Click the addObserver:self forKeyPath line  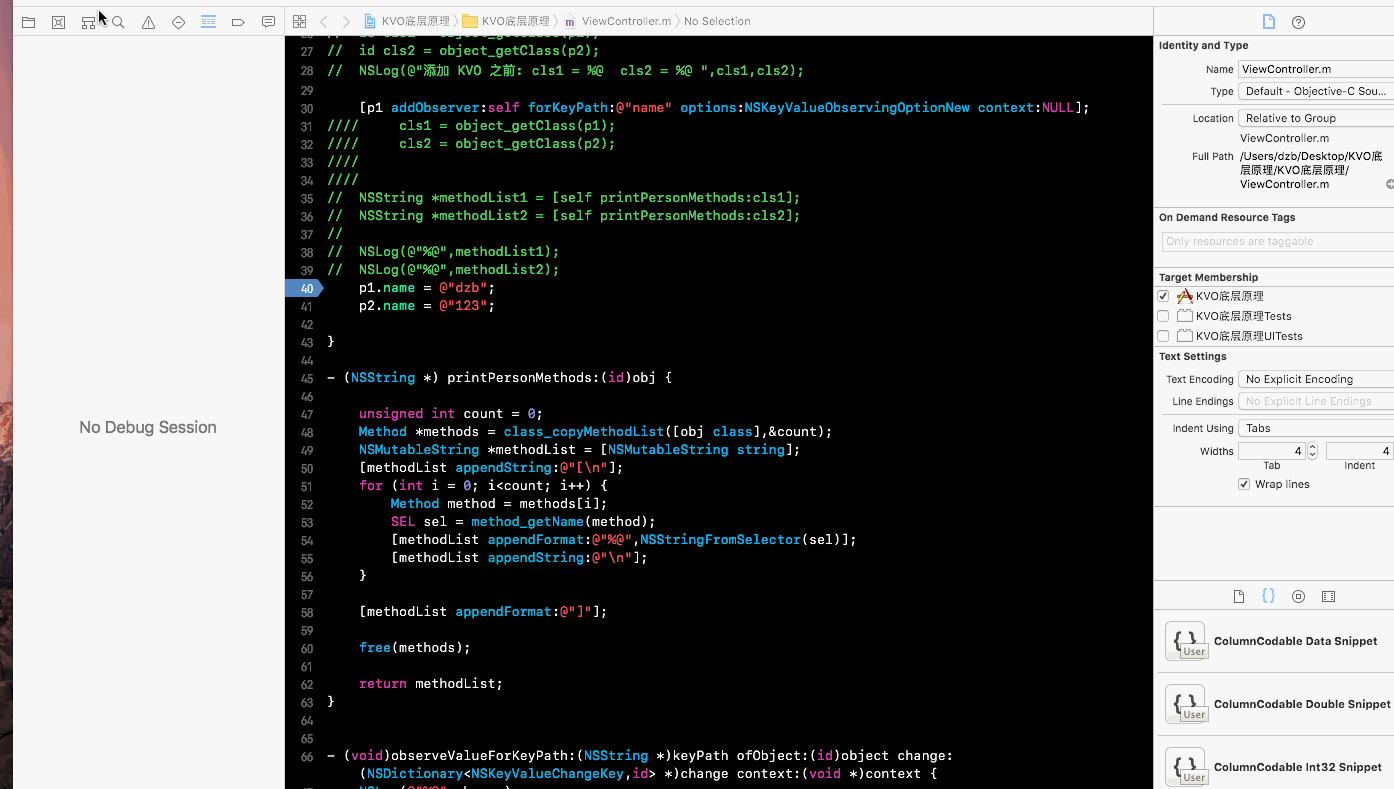(724, 108)
